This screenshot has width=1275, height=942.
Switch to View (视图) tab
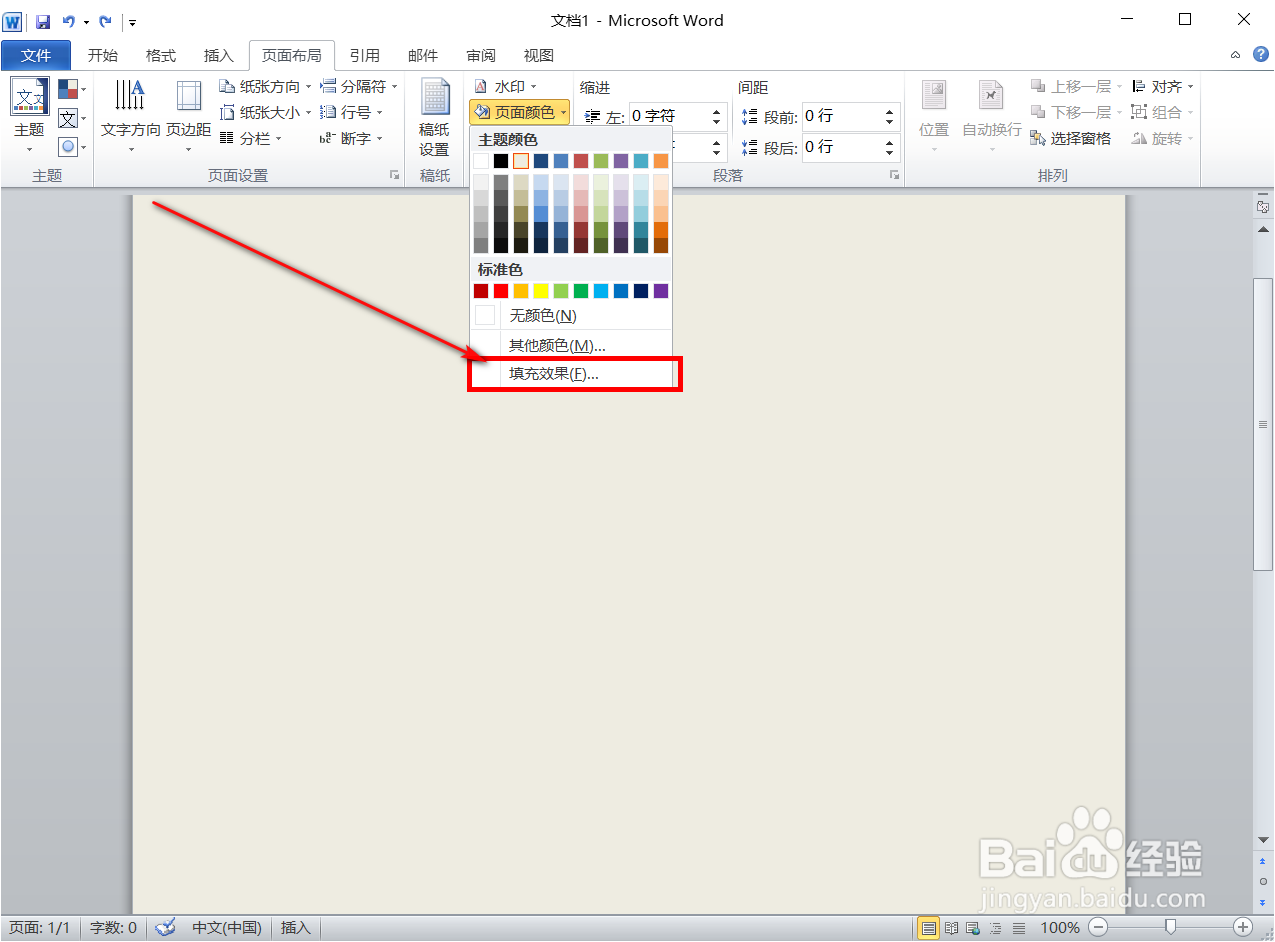tap(539, 56)
